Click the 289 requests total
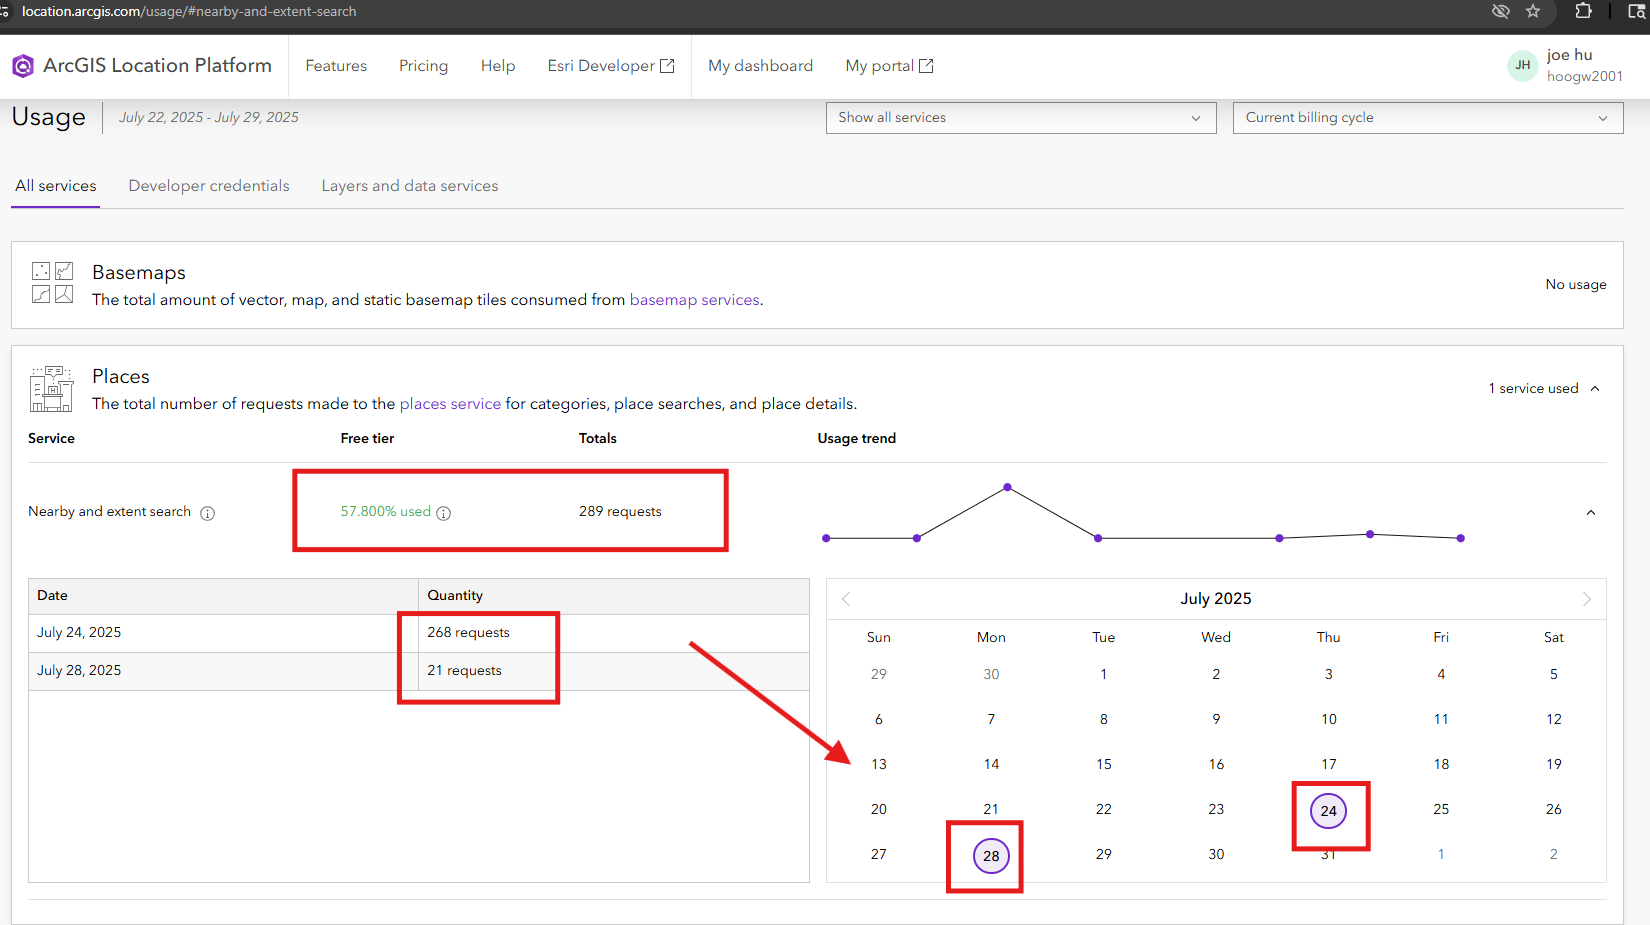Viewport: 1650px width, 925px height. pyautogui.click(x=620, y=512)
